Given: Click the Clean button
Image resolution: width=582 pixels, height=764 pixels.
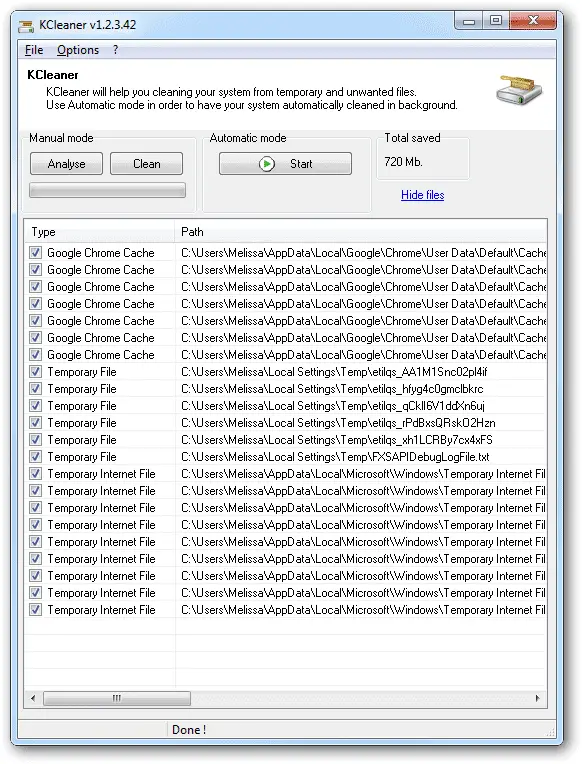Looking at the screenshot, I should tap(146, 164).
